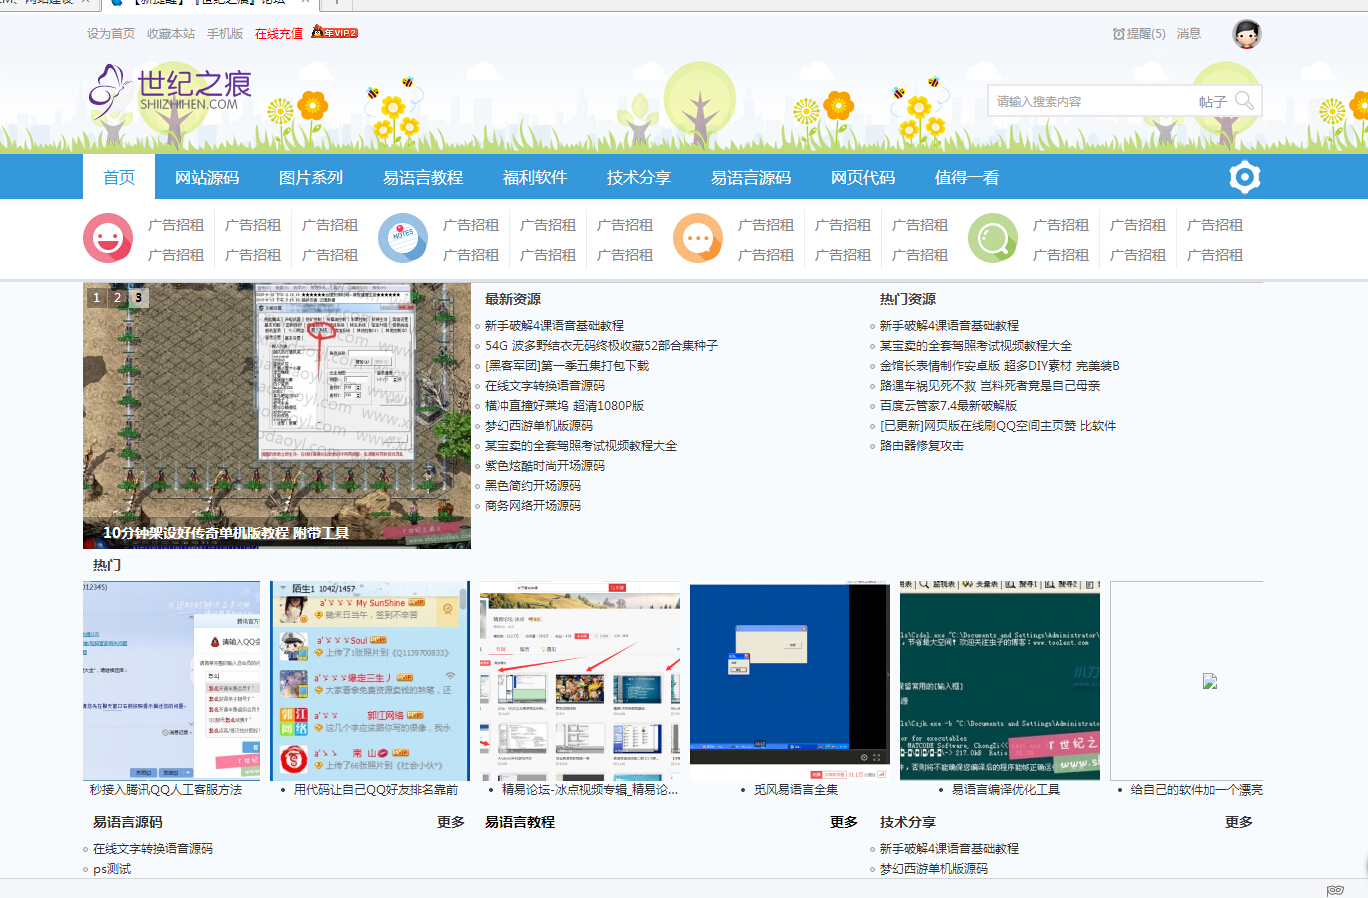Click 更多 beside 易语言教程
The height and width of the screenshot is (898, 1368).
click(x=844, y=822)
